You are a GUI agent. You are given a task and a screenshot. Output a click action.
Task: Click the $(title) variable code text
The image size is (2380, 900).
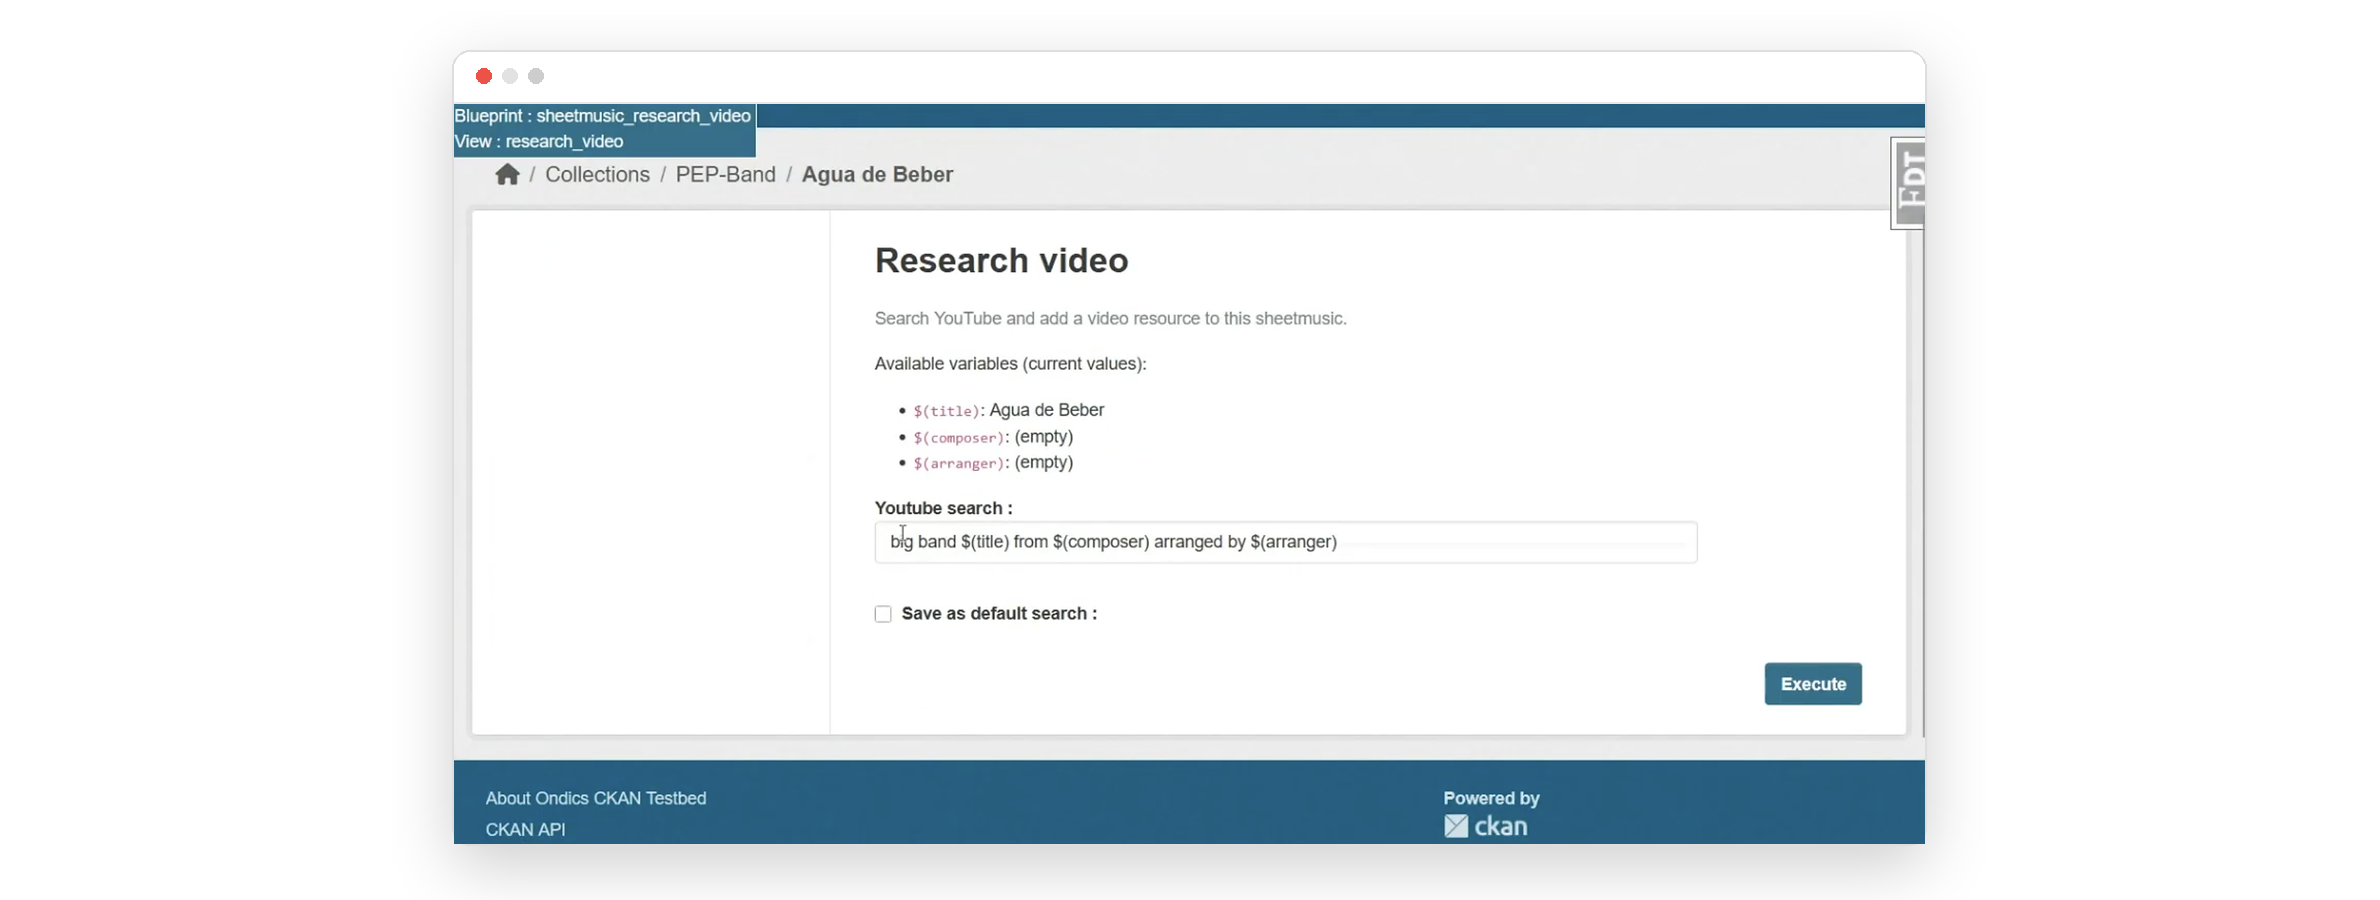pyautogui.click(x=946, y=411)
